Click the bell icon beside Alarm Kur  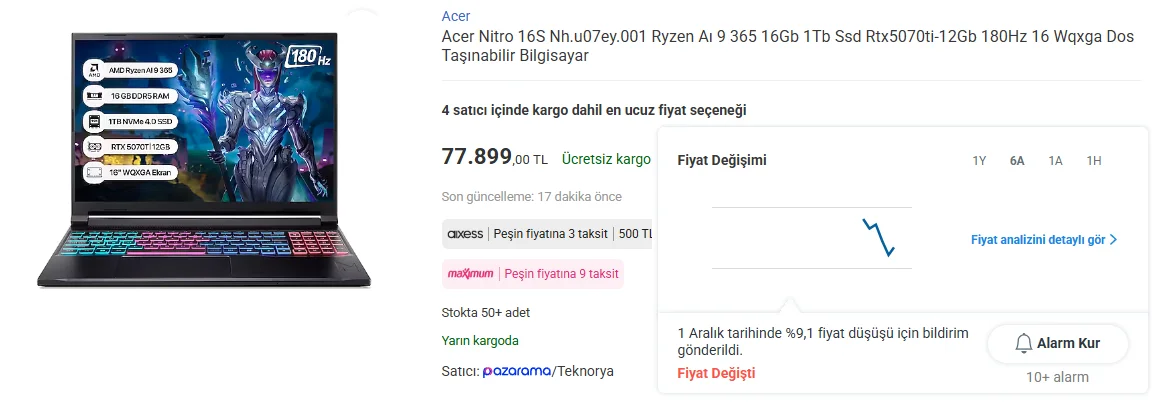click(x=1023, y=344)
